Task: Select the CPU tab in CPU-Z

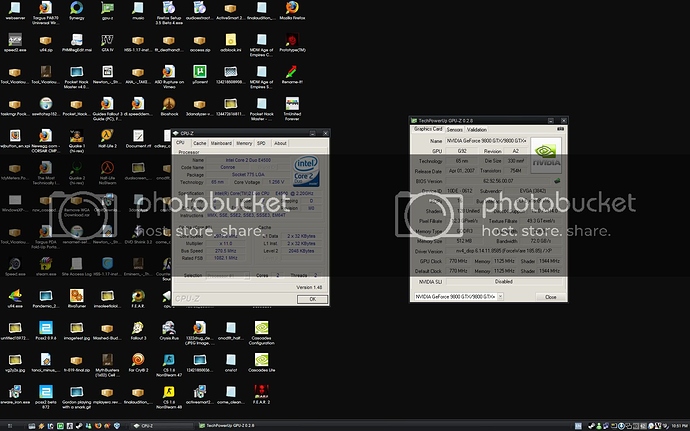Action: [x=180, y=143]
